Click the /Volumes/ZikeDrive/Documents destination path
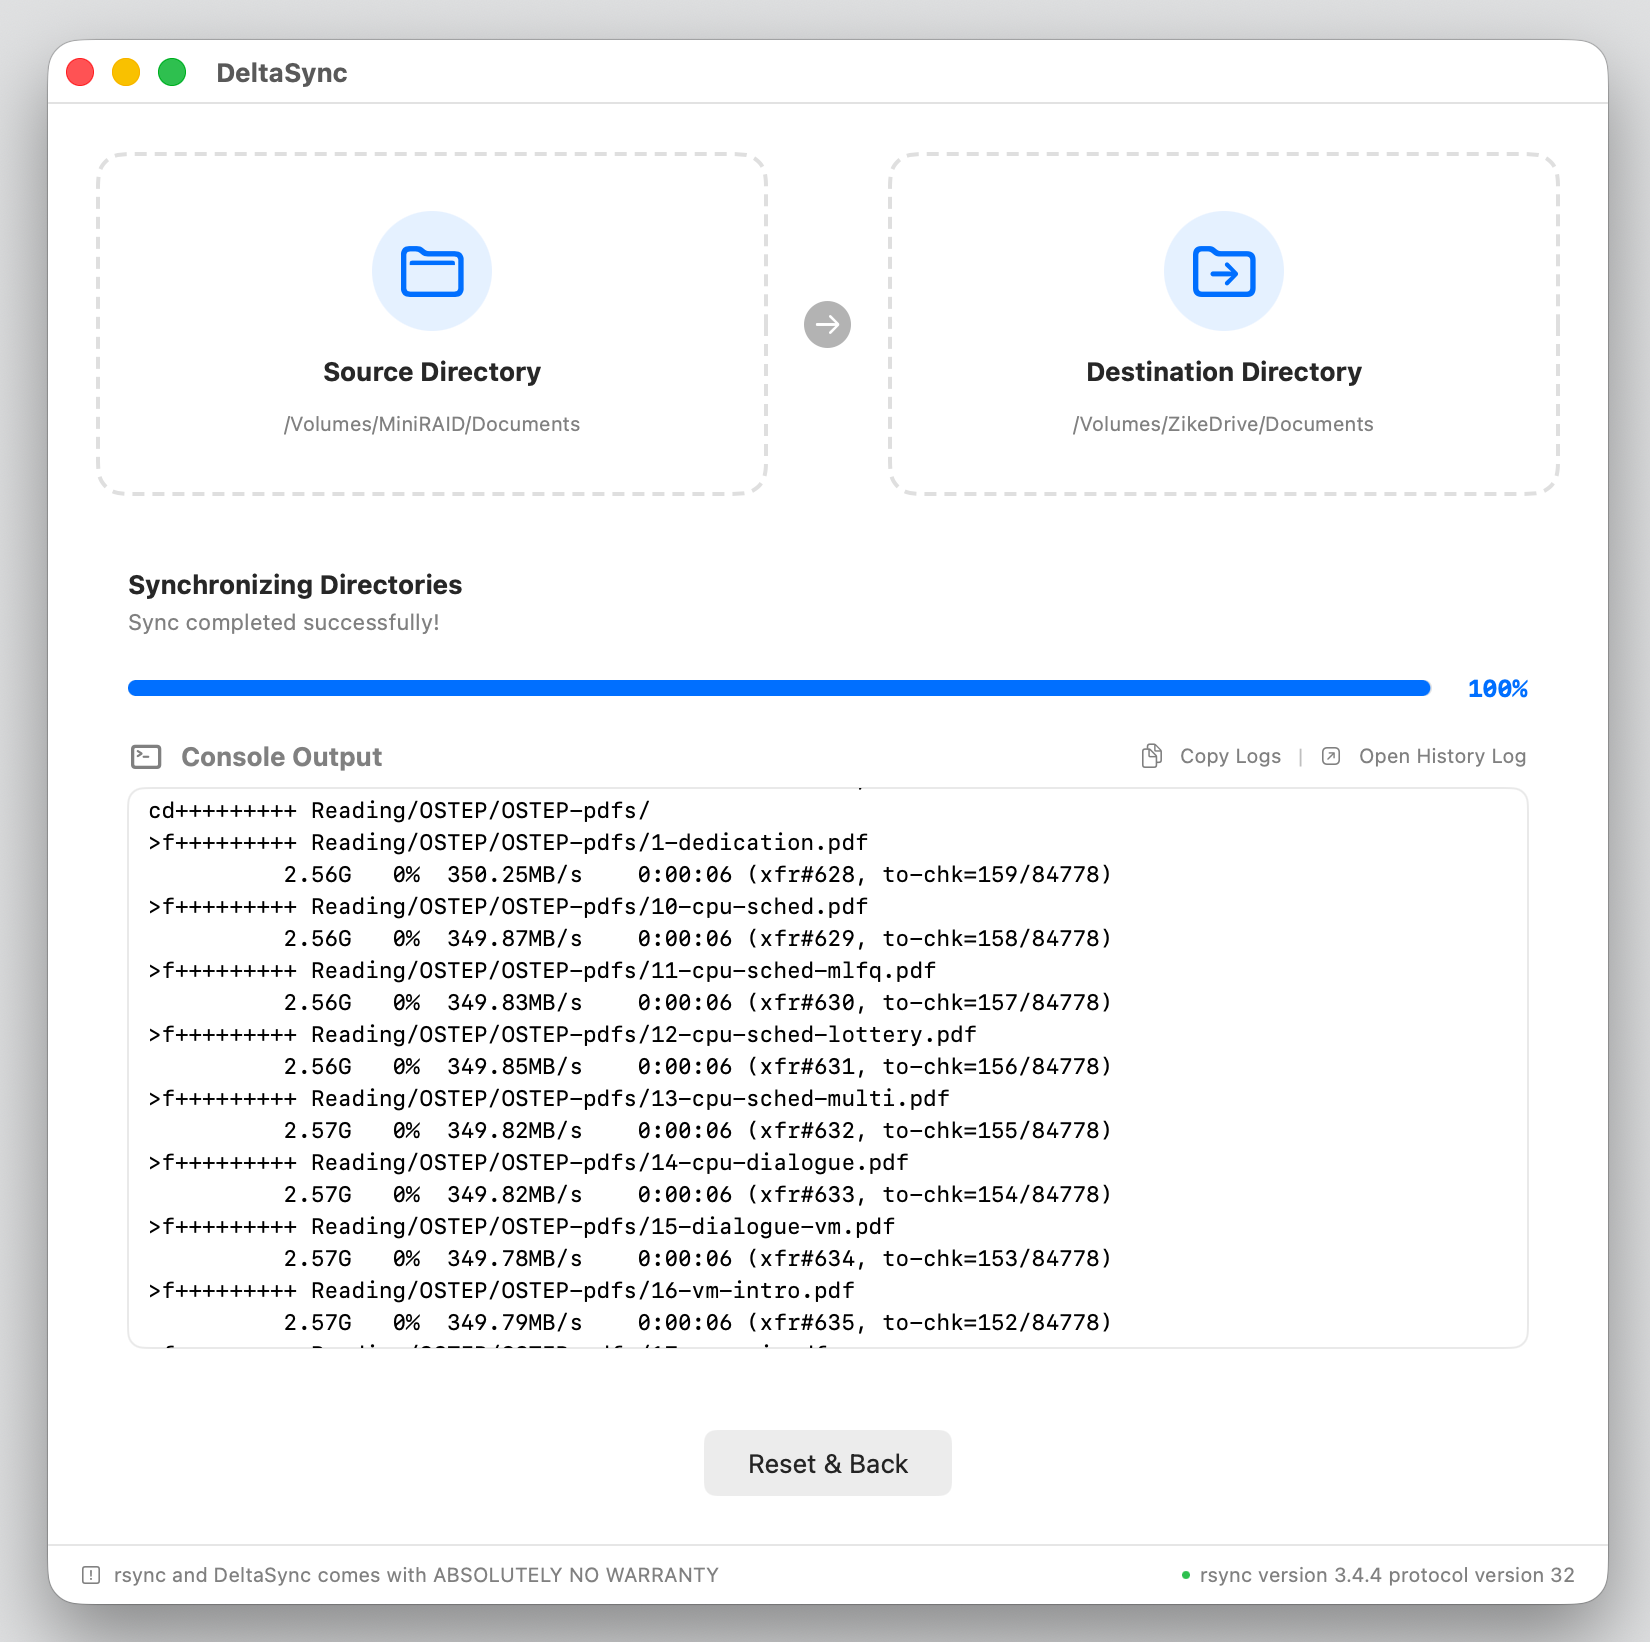This screenshot has width=1650, height=1642. [1223, 424]
